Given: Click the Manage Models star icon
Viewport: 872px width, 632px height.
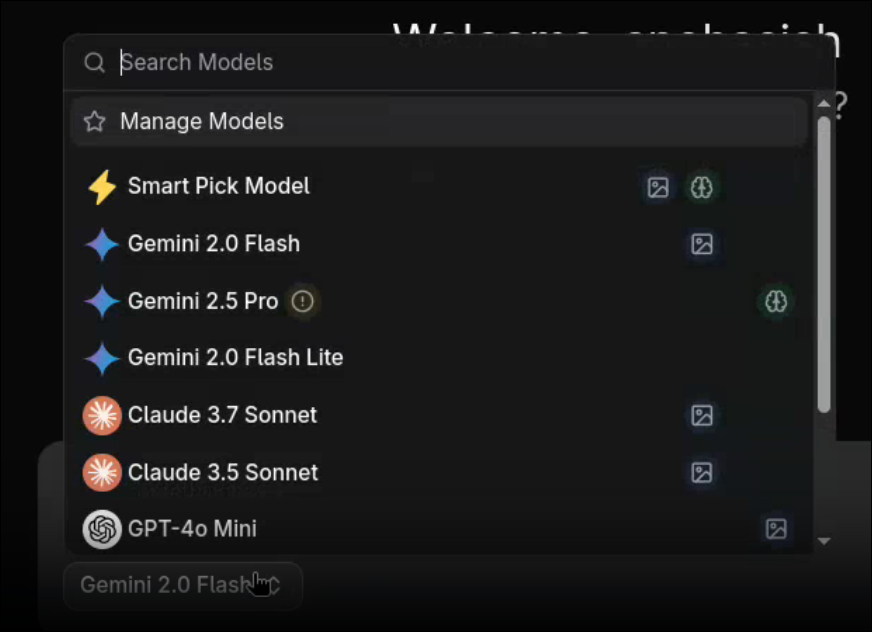Looking at the screenshot, I should [95, 121].
